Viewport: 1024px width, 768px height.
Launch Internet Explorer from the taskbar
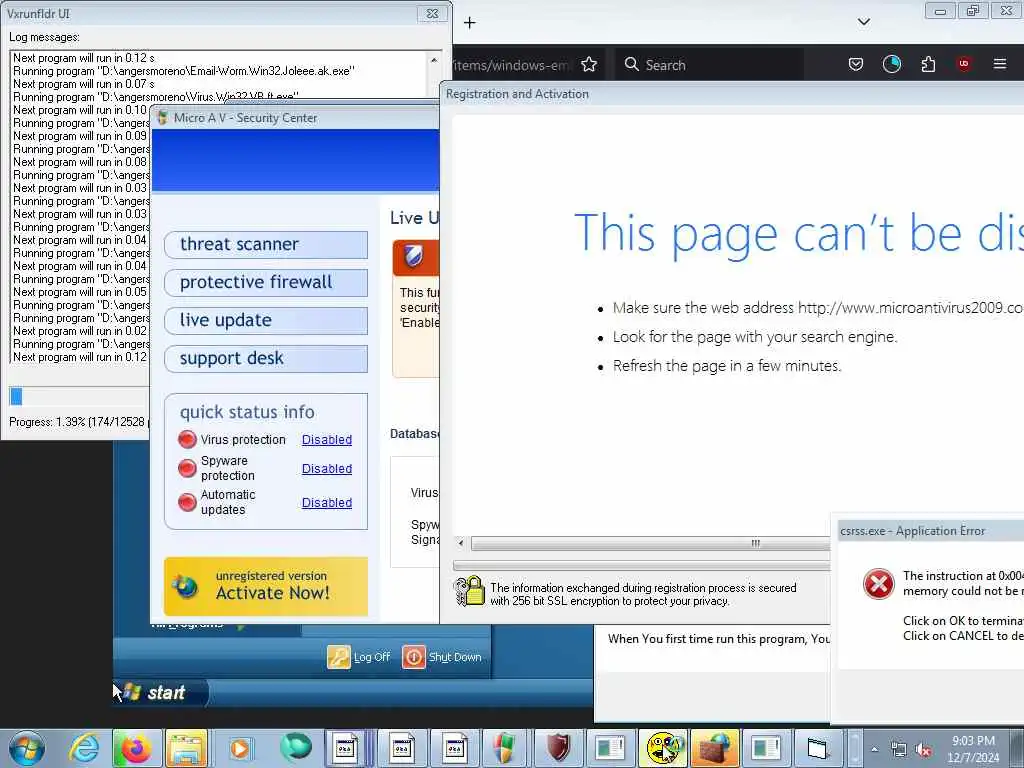[x=84, y=748]
